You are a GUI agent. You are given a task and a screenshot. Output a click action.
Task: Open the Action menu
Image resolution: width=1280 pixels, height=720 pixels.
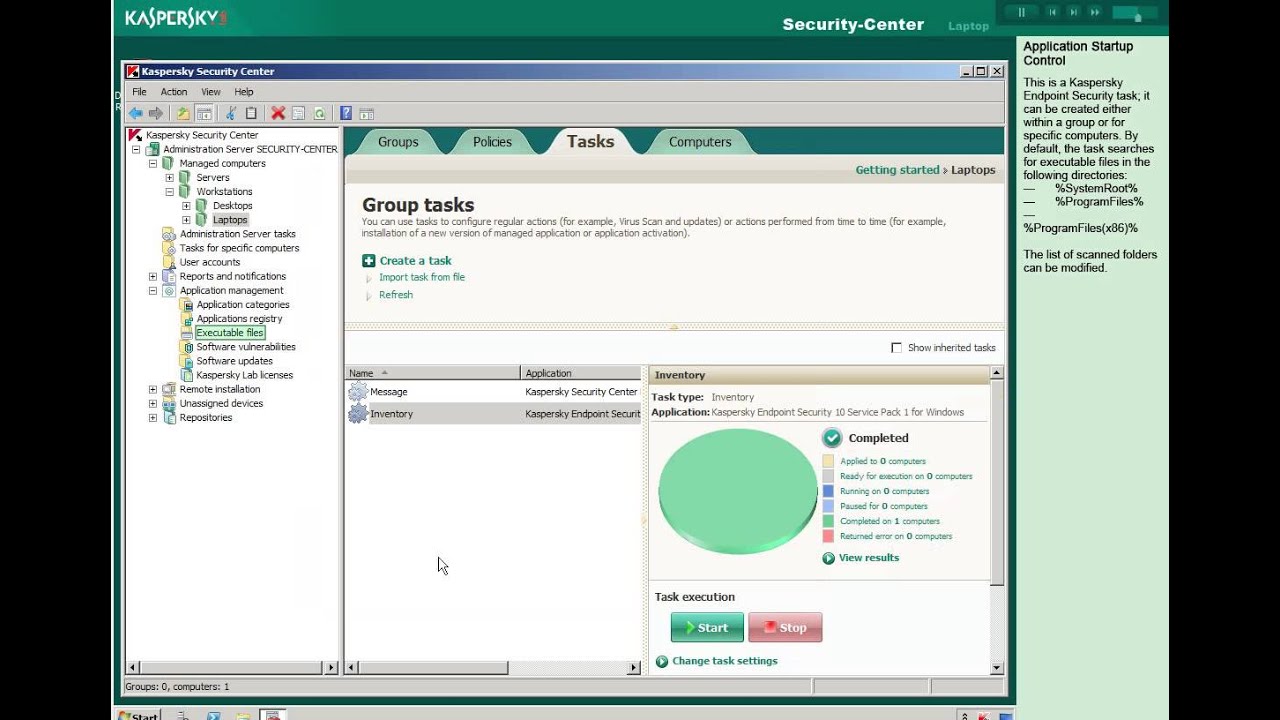(174, 92)
